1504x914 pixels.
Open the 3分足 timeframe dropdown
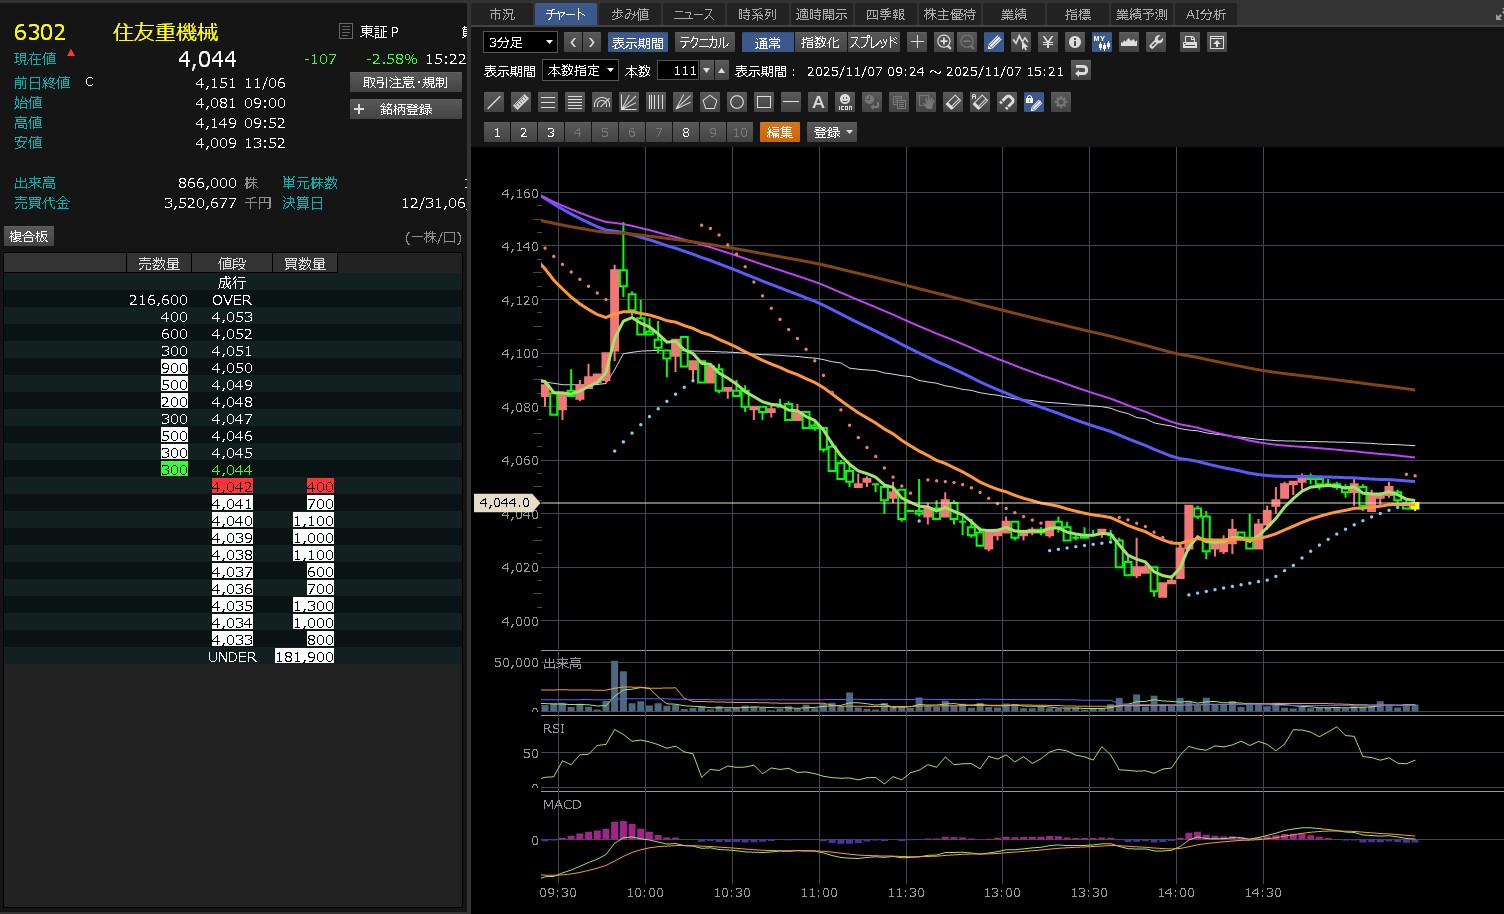[x=520, y=42]
